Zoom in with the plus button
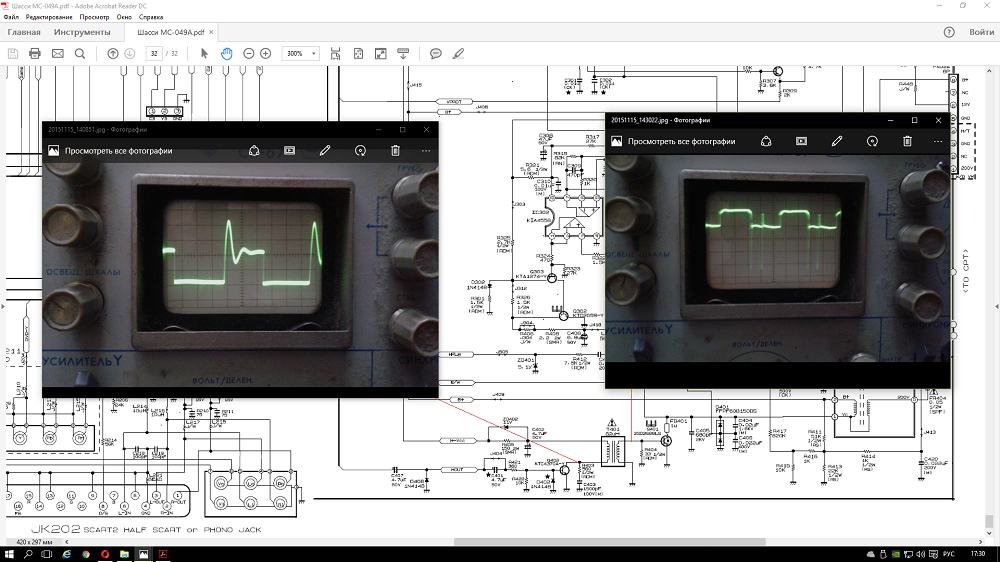The width and height of the screenshot is (1000, 562). click(265, 53)
